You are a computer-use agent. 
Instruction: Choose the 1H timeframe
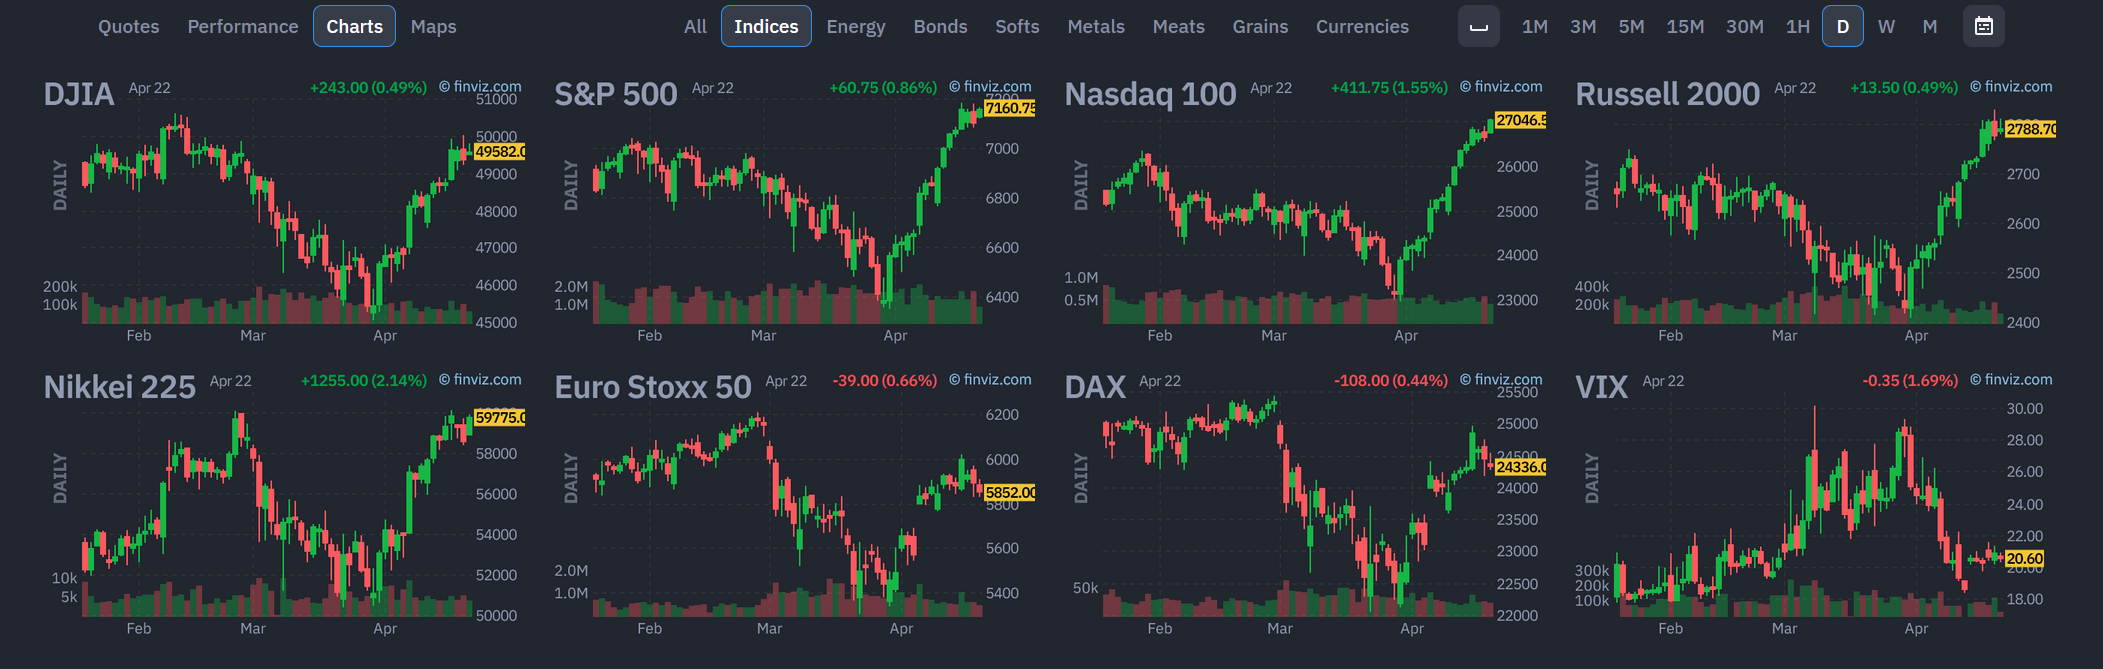1798,26
